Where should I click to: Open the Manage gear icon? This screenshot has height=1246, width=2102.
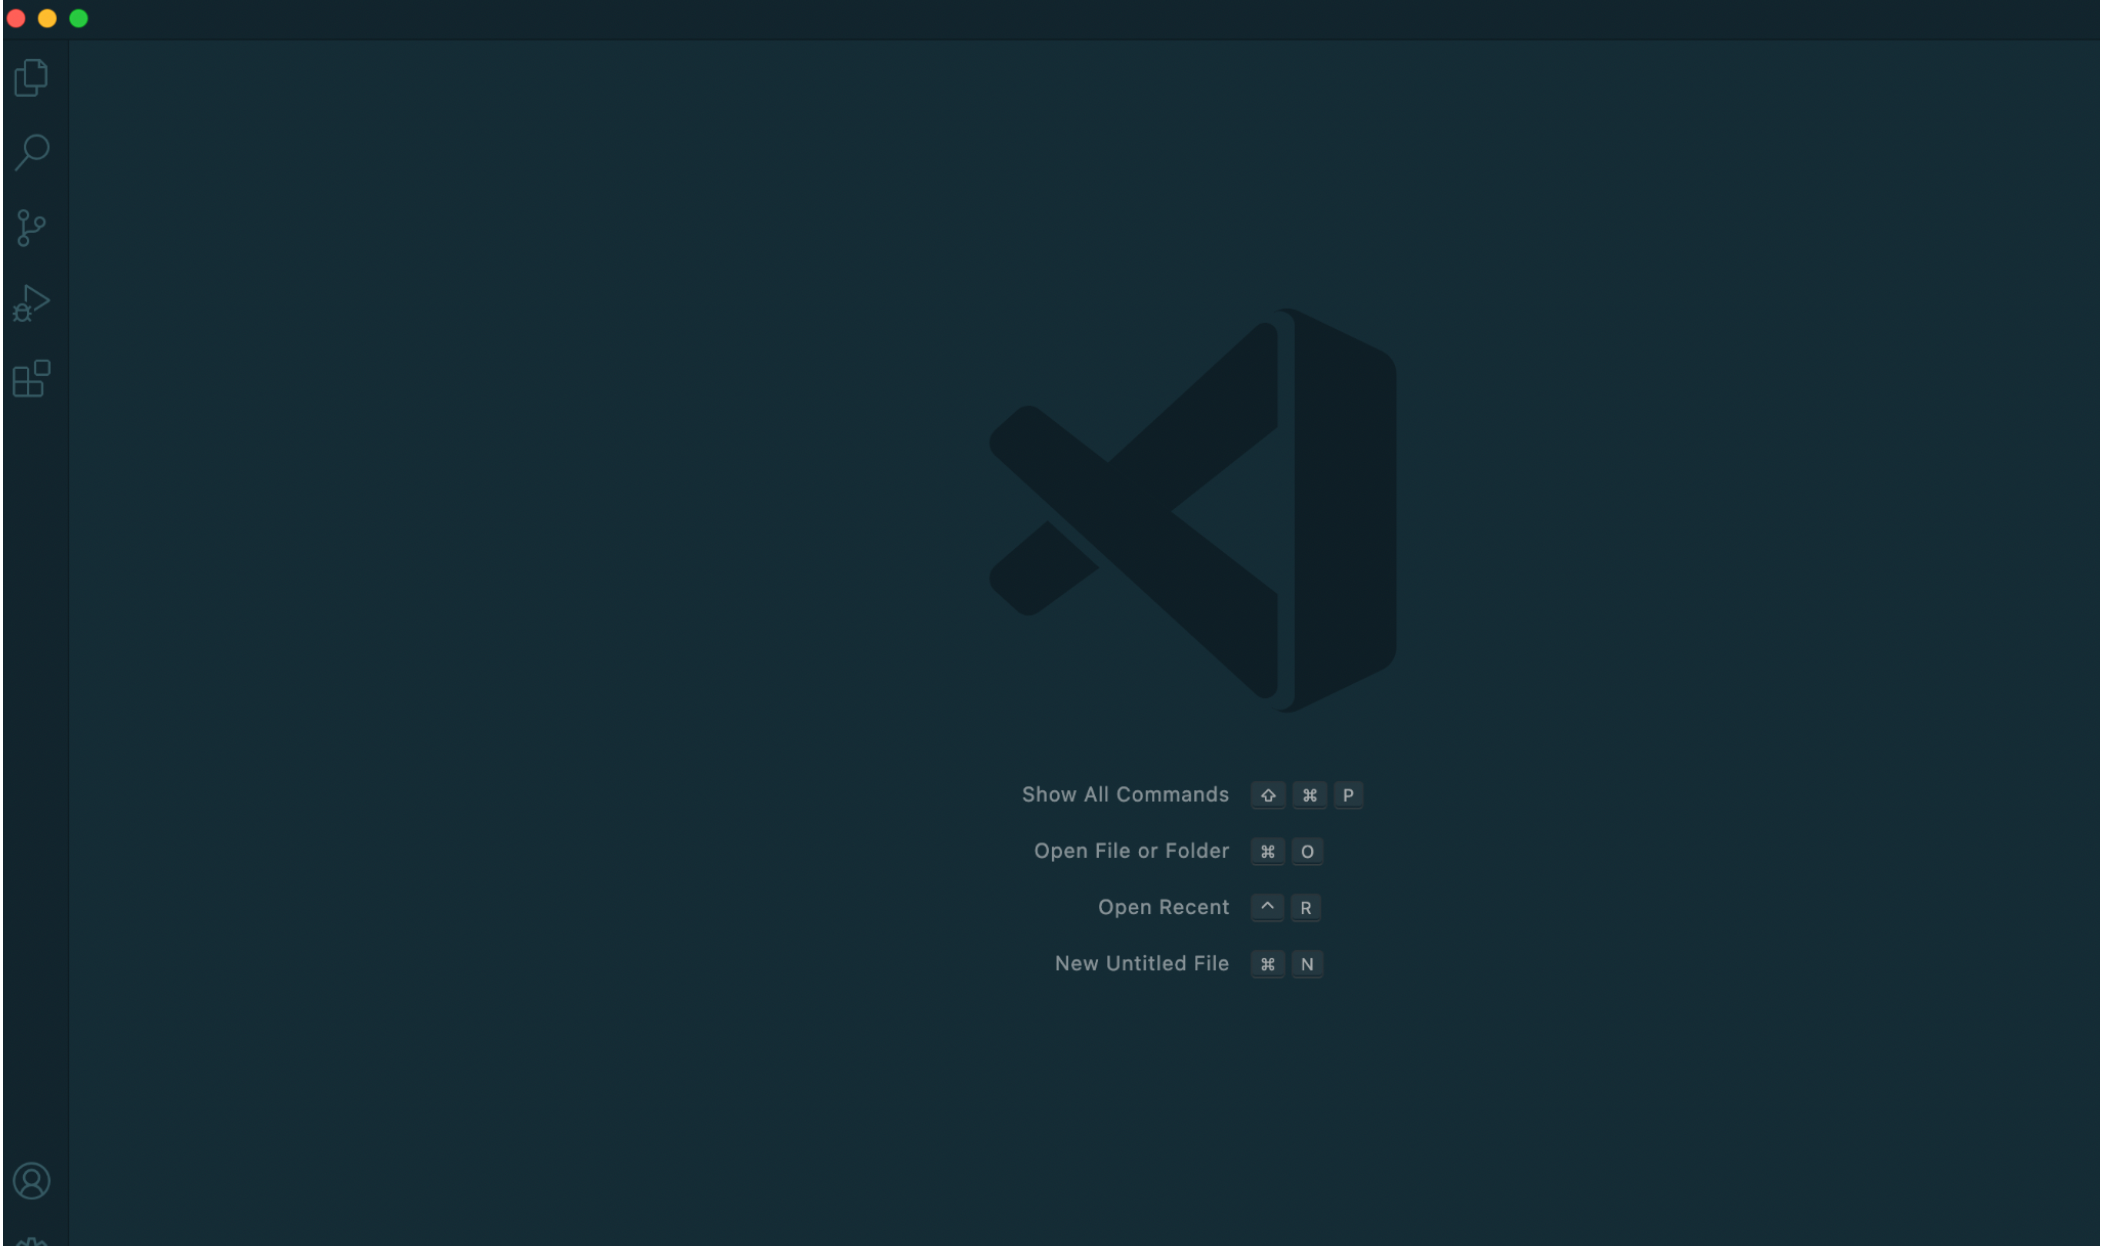click(32, 1241)
